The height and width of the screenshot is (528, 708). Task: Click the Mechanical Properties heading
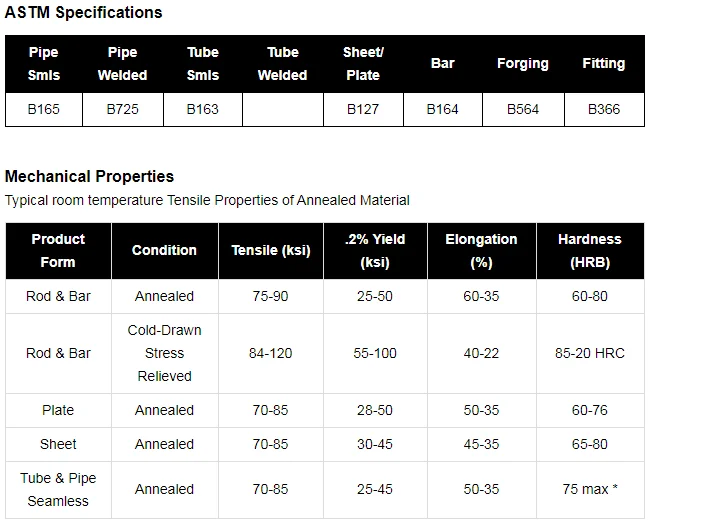point(90,177)
